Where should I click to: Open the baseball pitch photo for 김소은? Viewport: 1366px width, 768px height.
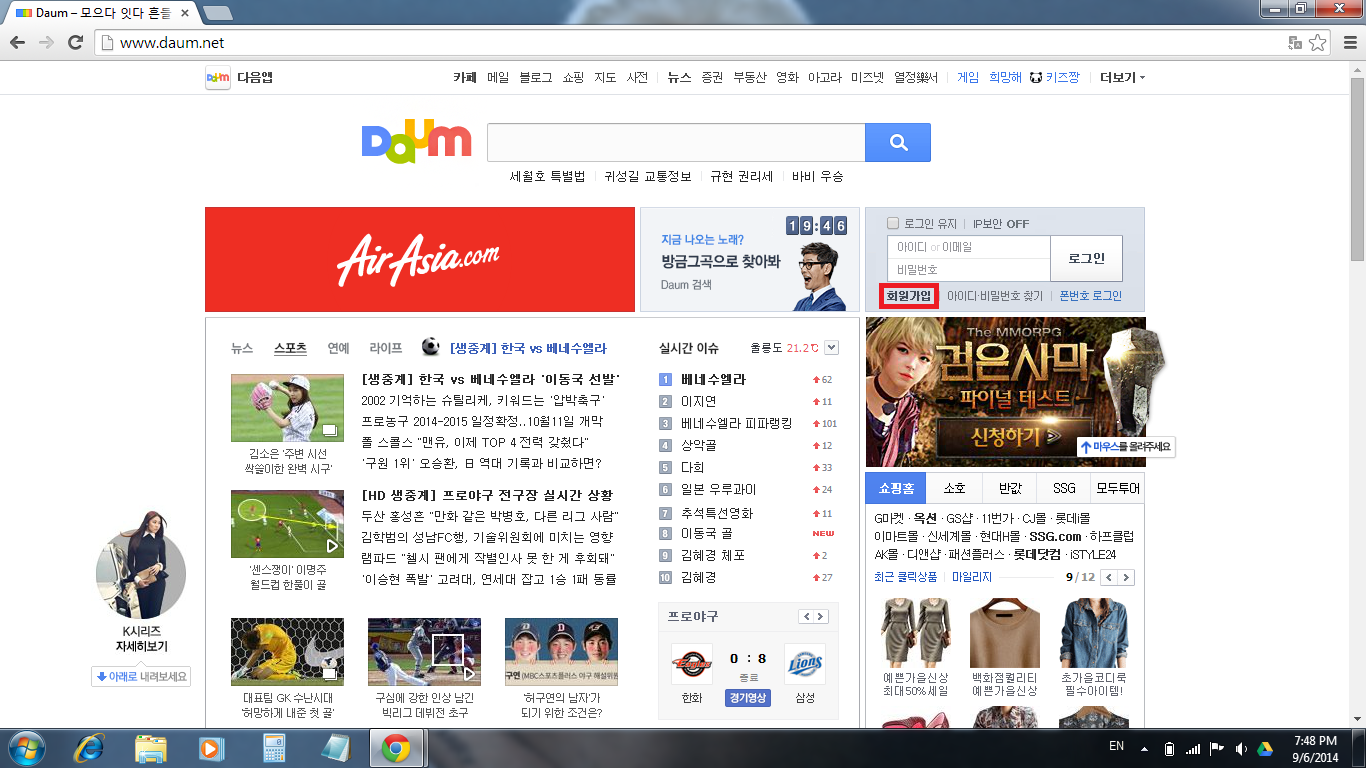[287, 408]
